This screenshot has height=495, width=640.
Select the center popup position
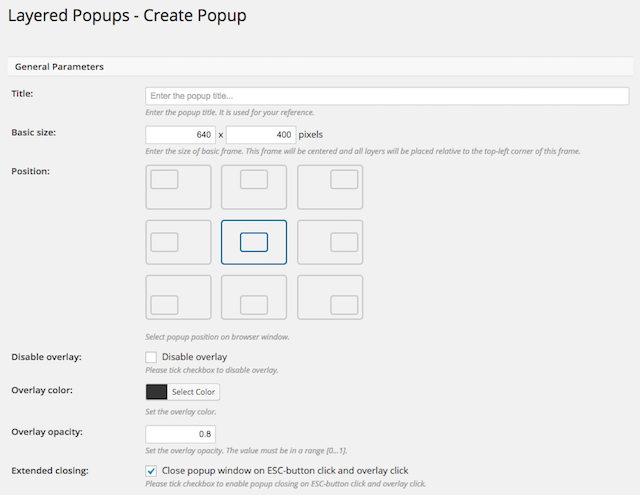254,242
